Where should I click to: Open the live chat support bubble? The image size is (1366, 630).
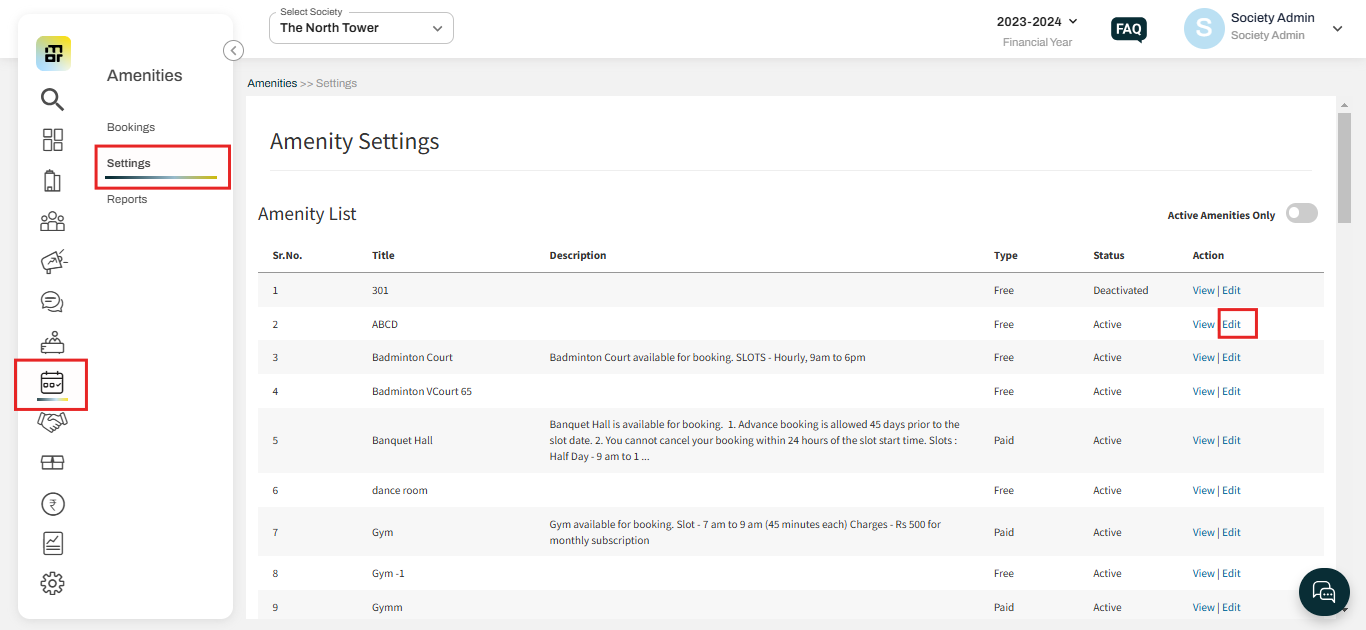click(1324, 592)
